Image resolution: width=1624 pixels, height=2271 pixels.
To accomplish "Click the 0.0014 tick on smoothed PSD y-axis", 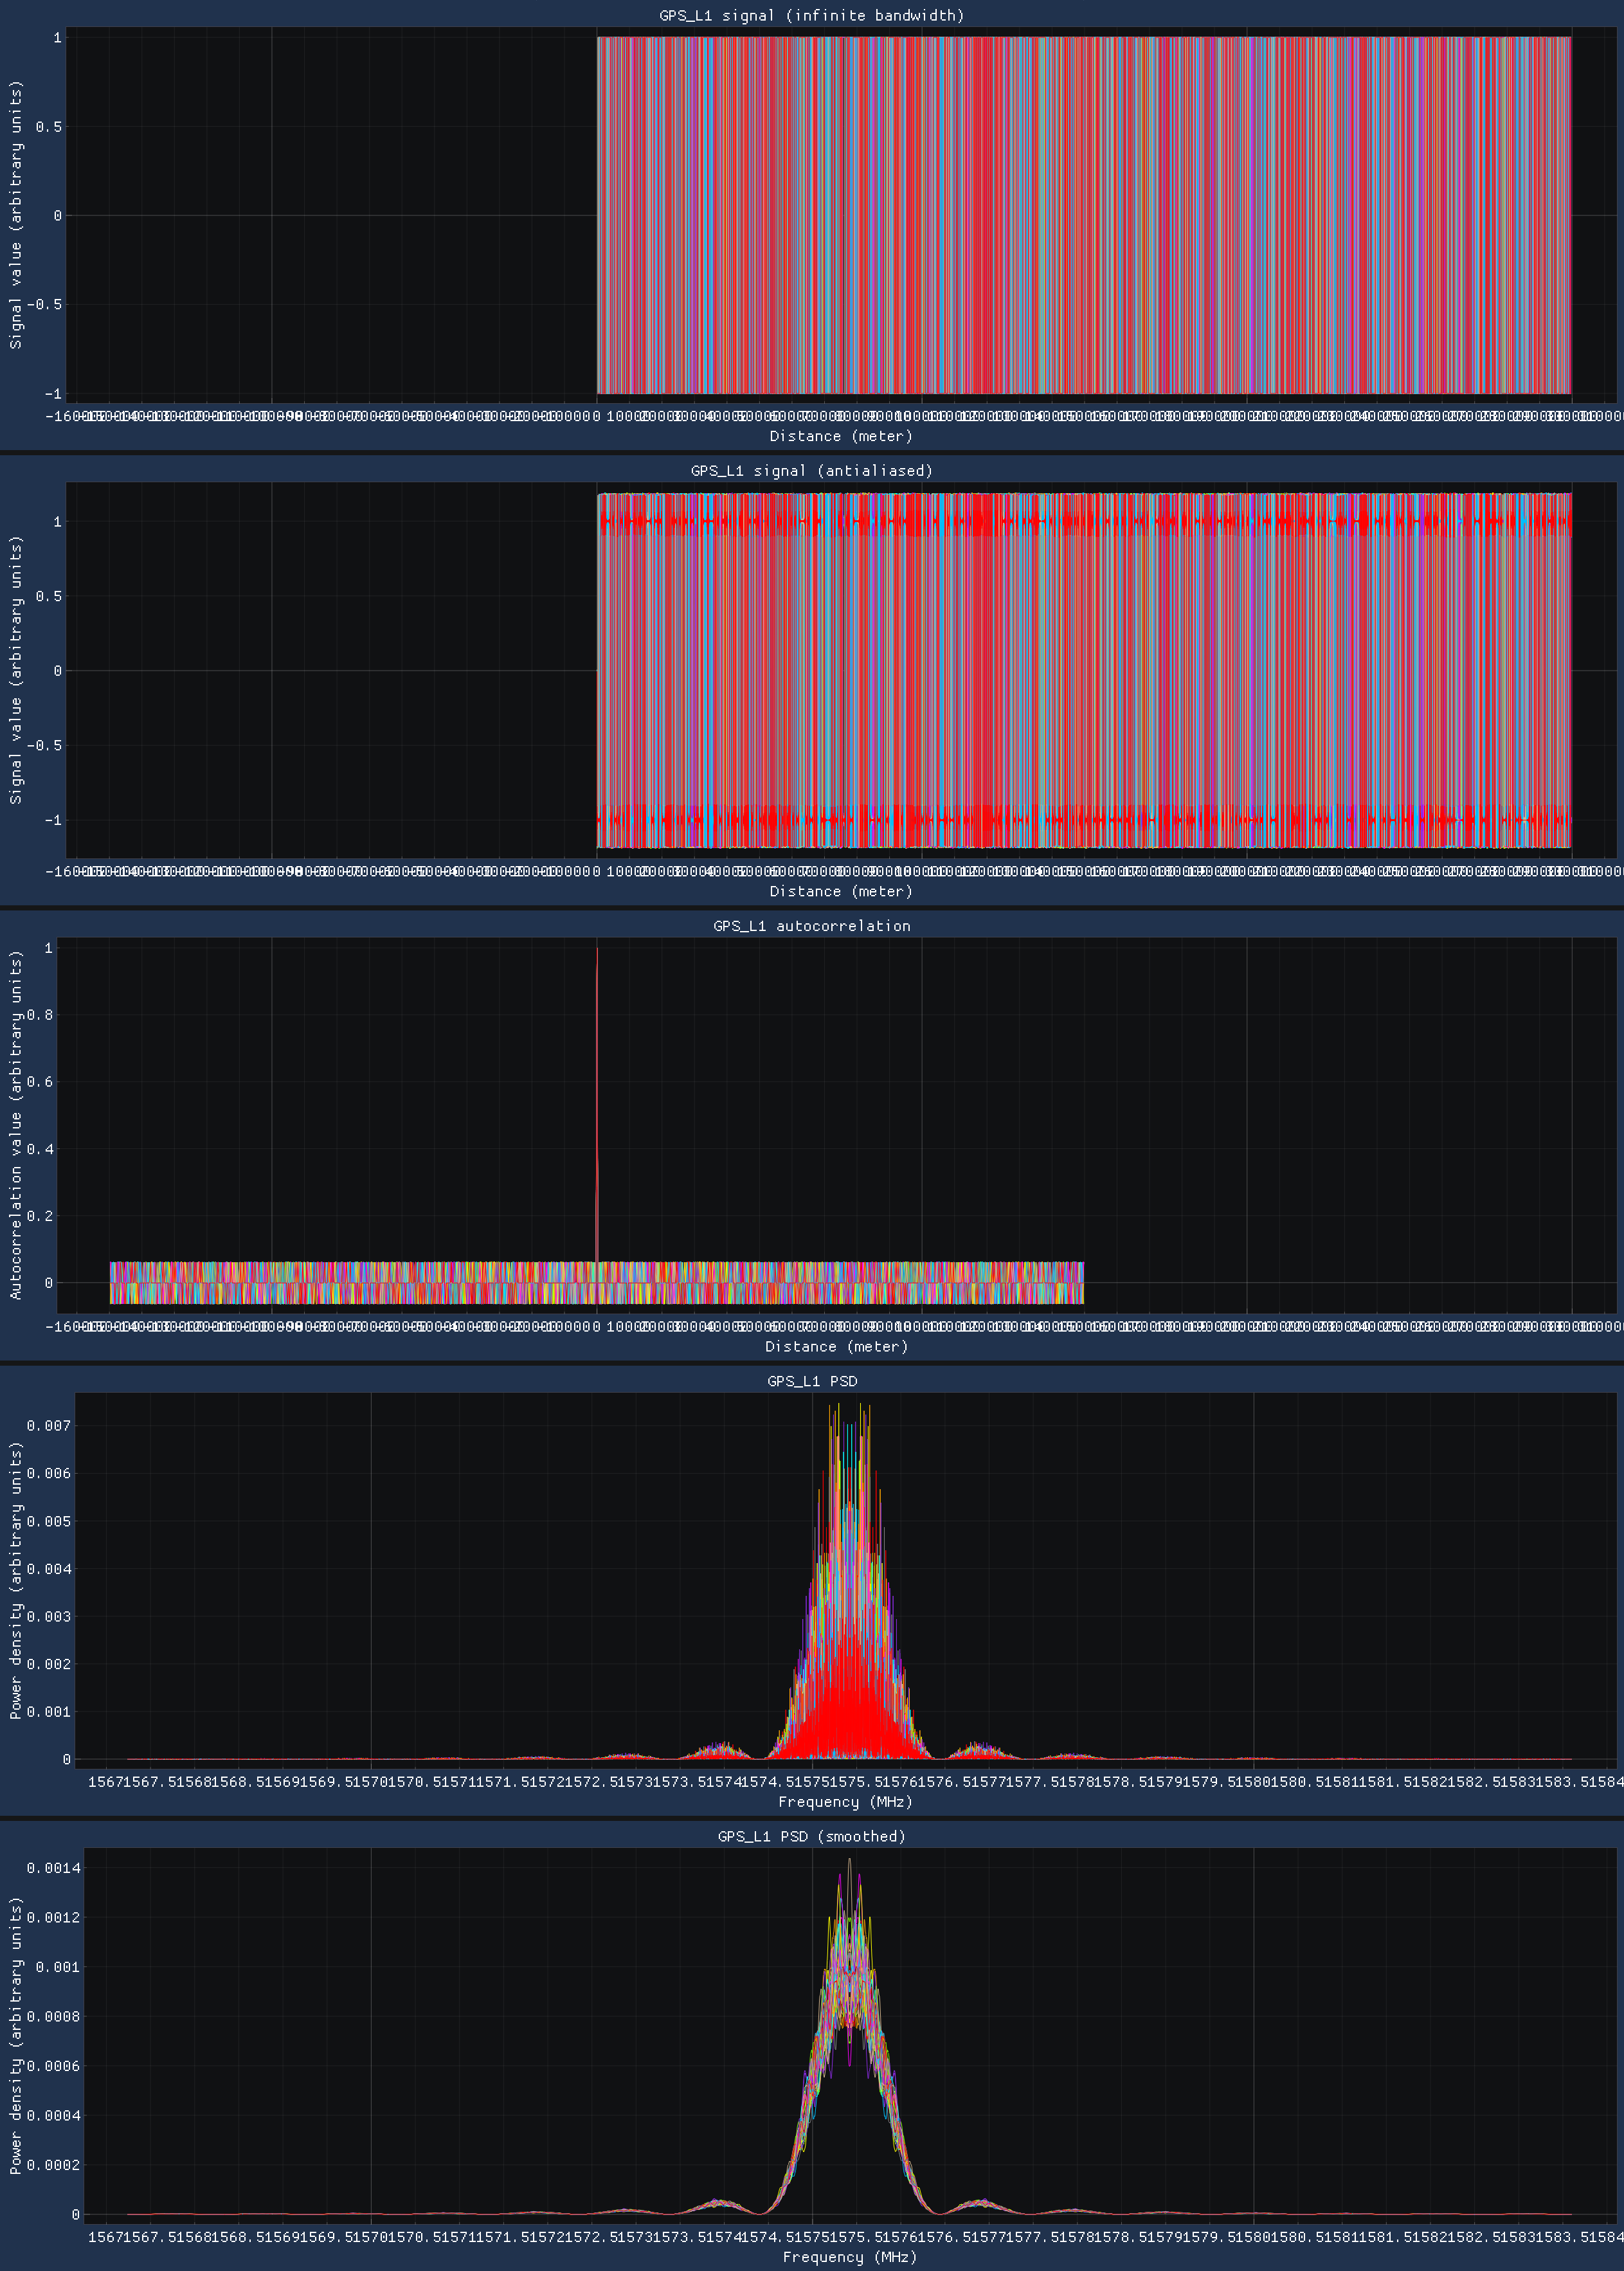I will 53,1868.
